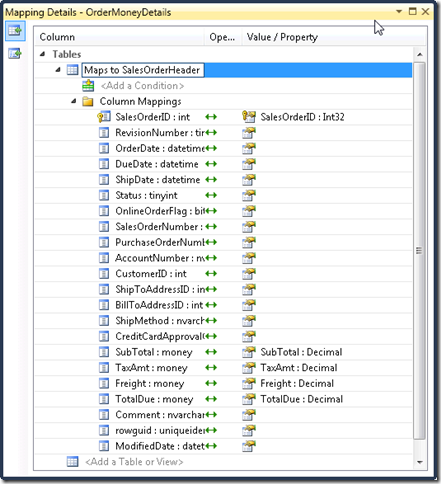Click the Freight mapping arrow operator
This screenshot has width=441, height=484.
[x=211, y=383]
